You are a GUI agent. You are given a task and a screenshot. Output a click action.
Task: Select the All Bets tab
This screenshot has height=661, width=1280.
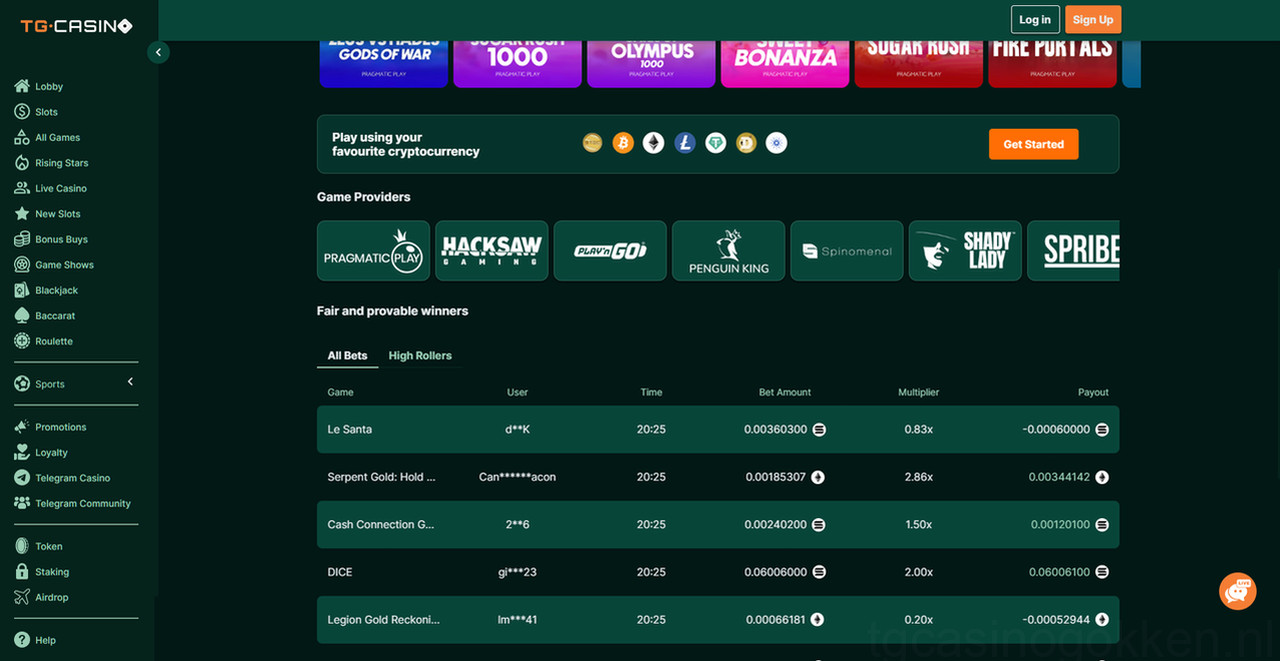pos(348,356)
